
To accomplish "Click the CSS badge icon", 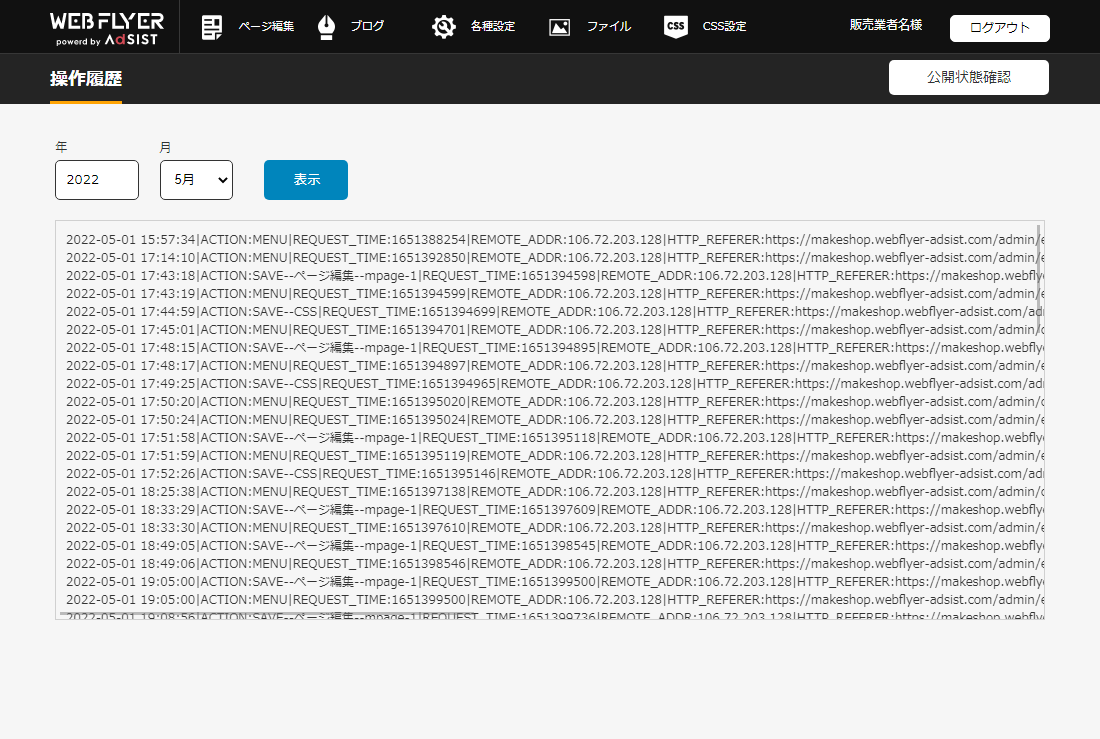I will (x=676, y=27).
